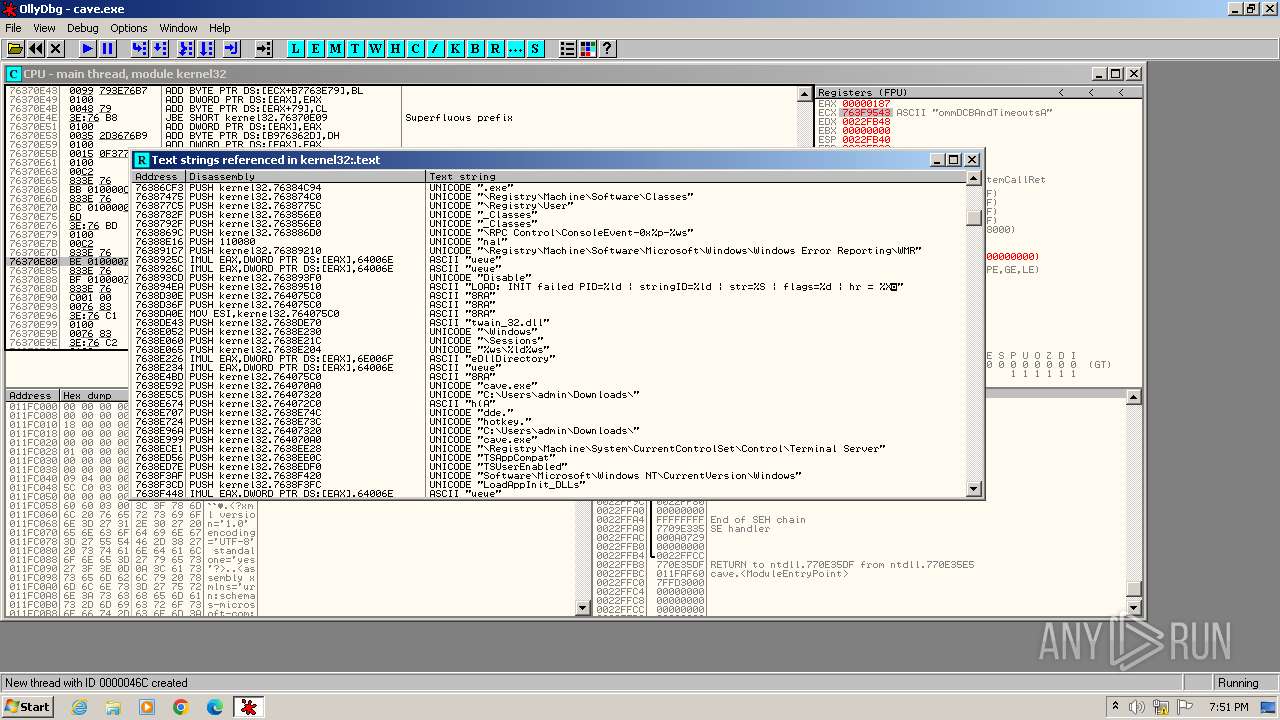Select ECX register value 763F9543
This screenshot has height=720, width=1280.
pyautogui.click(x=866, y=113)
